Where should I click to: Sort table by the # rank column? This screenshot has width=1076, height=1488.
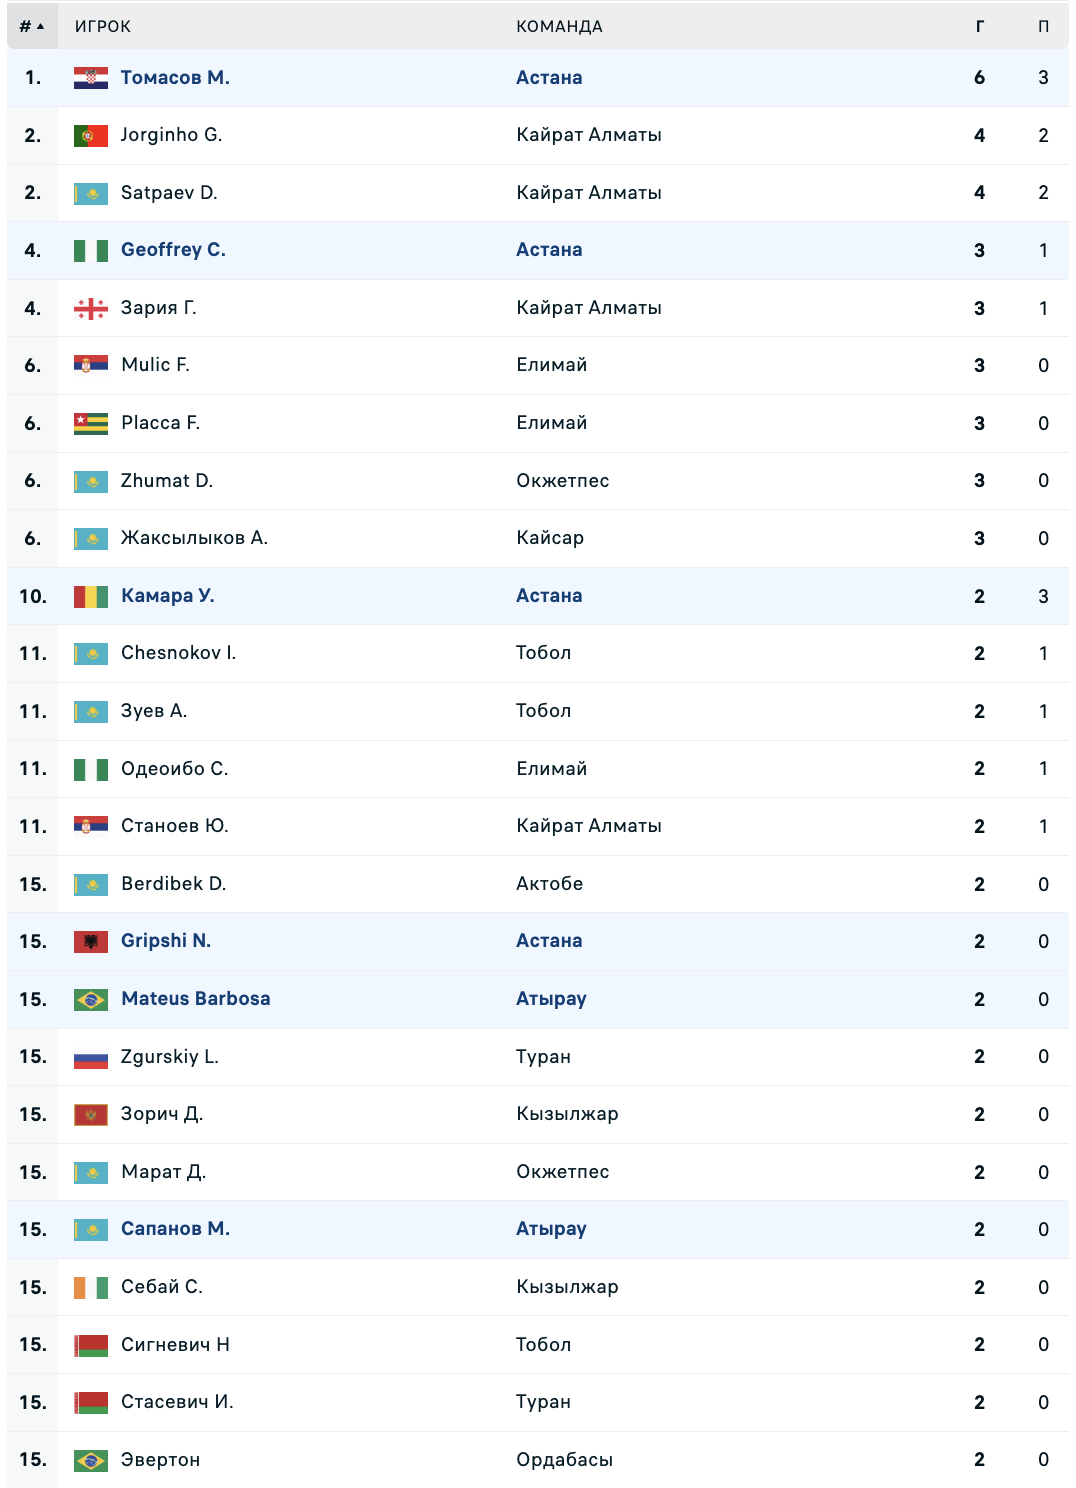click(32, 26)
